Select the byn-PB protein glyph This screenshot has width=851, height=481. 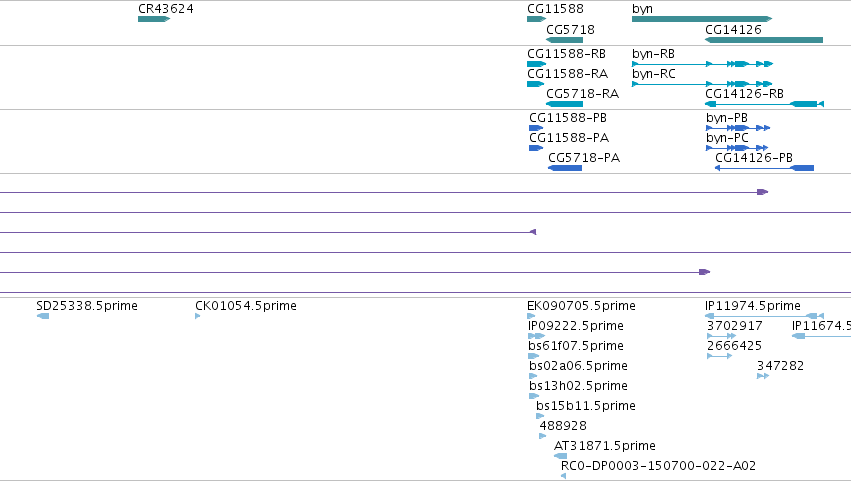pos(738,128)
